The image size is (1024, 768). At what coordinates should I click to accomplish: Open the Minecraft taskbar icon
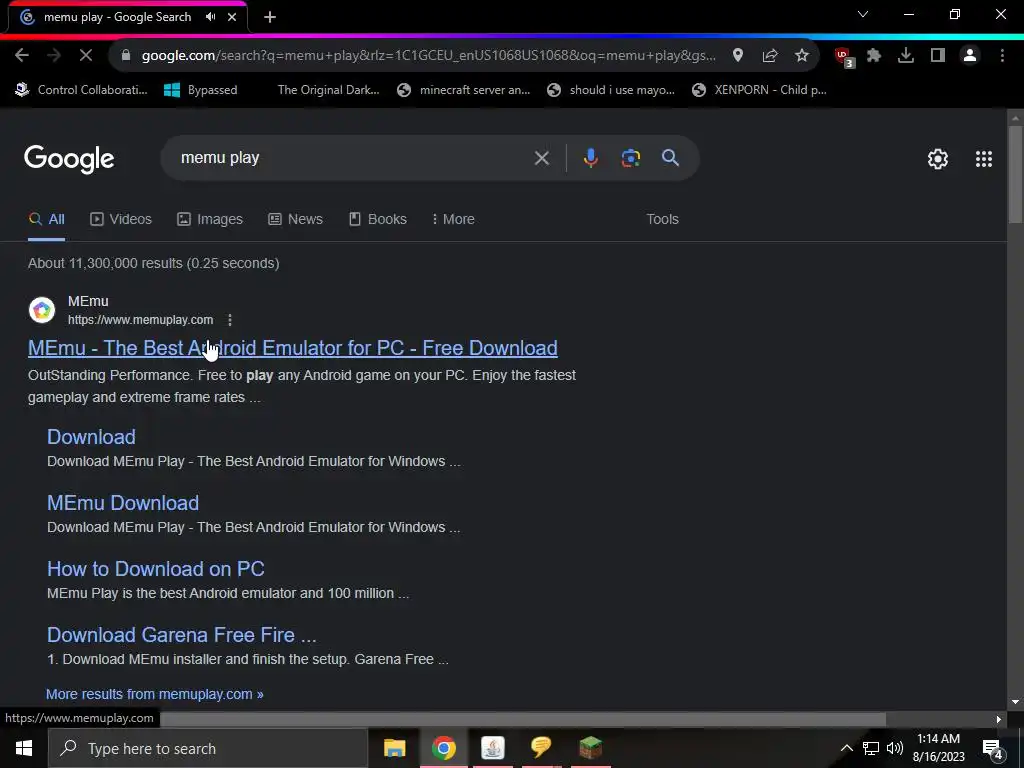point(590,748)
